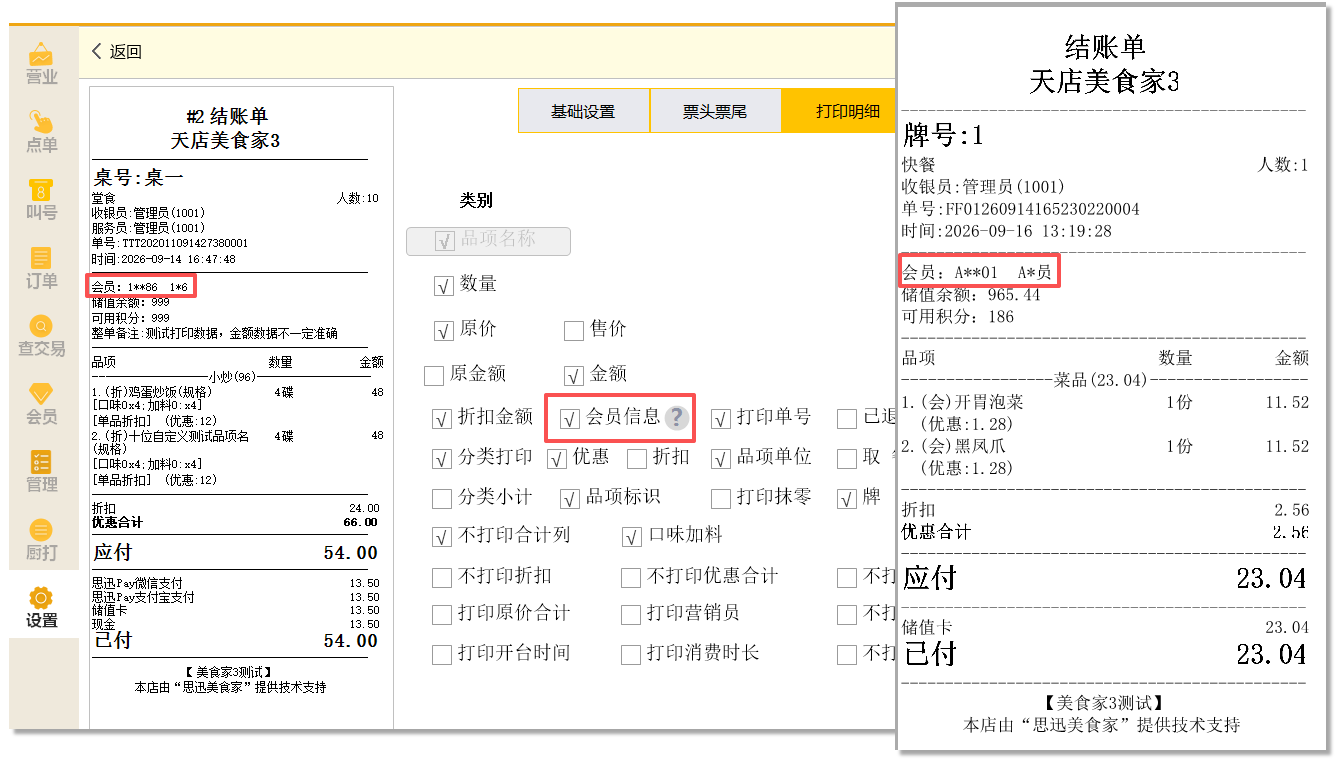The height and width of the screenshot is (770, 1341).
Task: Click "1.(会)开胃泡菜" on the sample receipt
Action: click(x=963, y=402)
